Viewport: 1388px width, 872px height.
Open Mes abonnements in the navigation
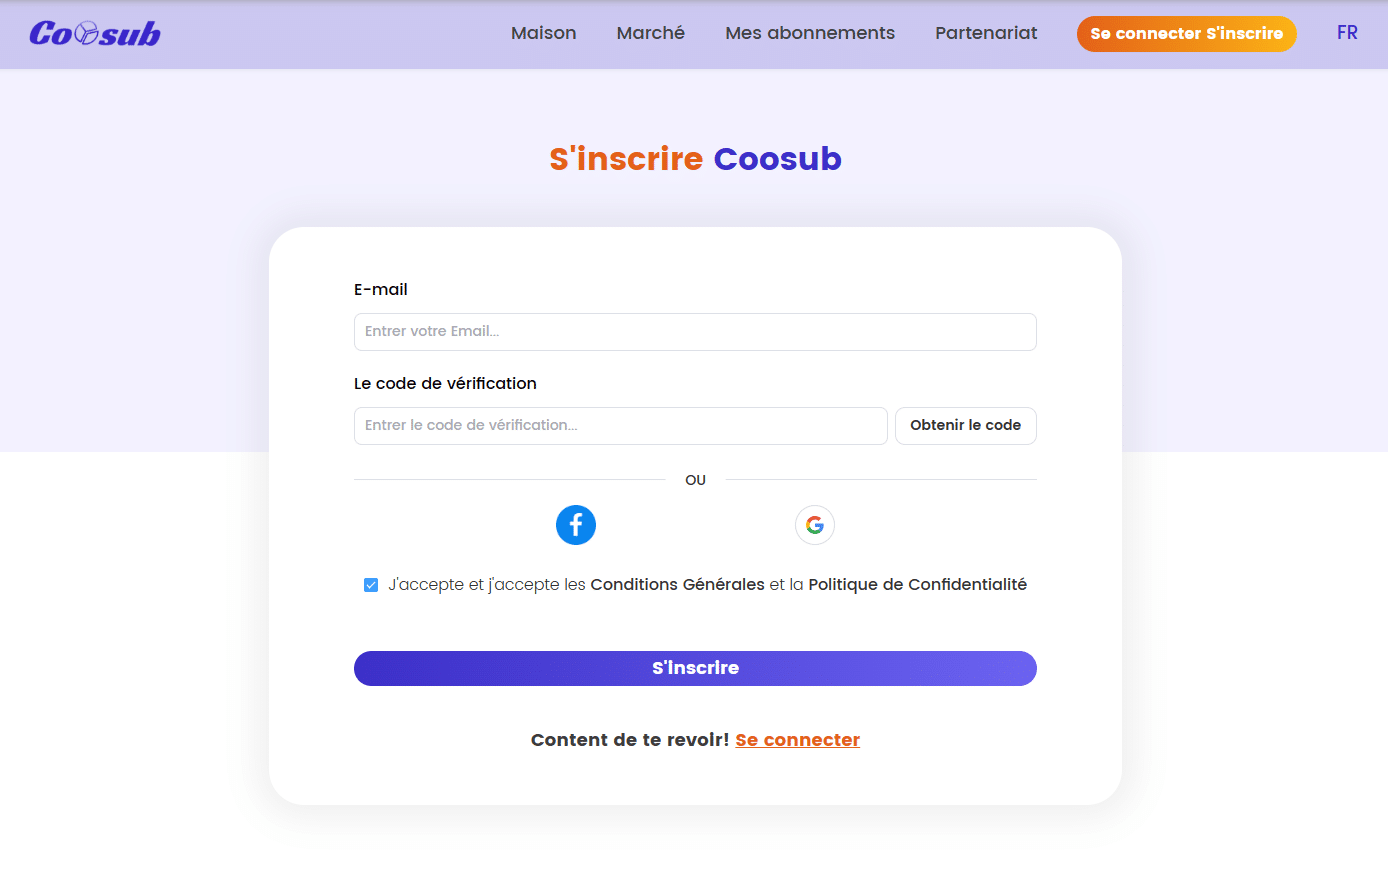click(x=810, y=33)
